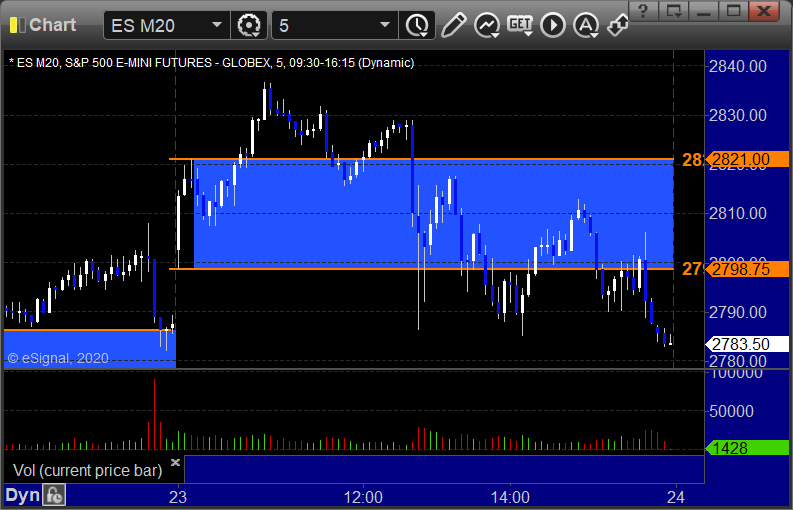Close the chart window with red X
This screenshot has width=793, height=510.
[764, 10]
